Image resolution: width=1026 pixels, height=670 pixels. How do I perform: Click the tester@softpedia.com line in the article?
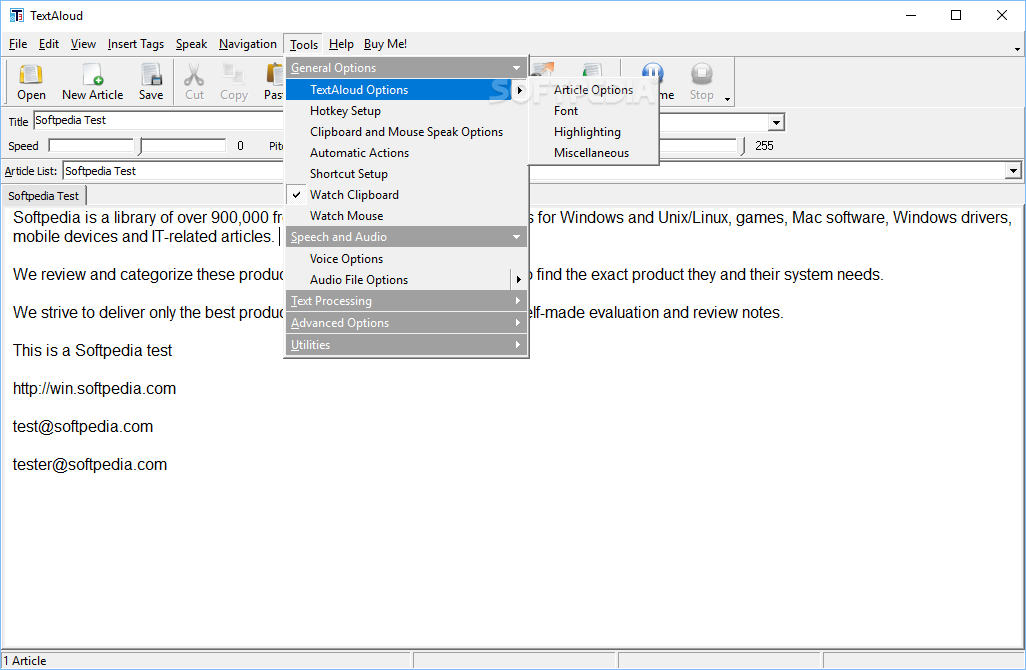[x=90, y=465]
